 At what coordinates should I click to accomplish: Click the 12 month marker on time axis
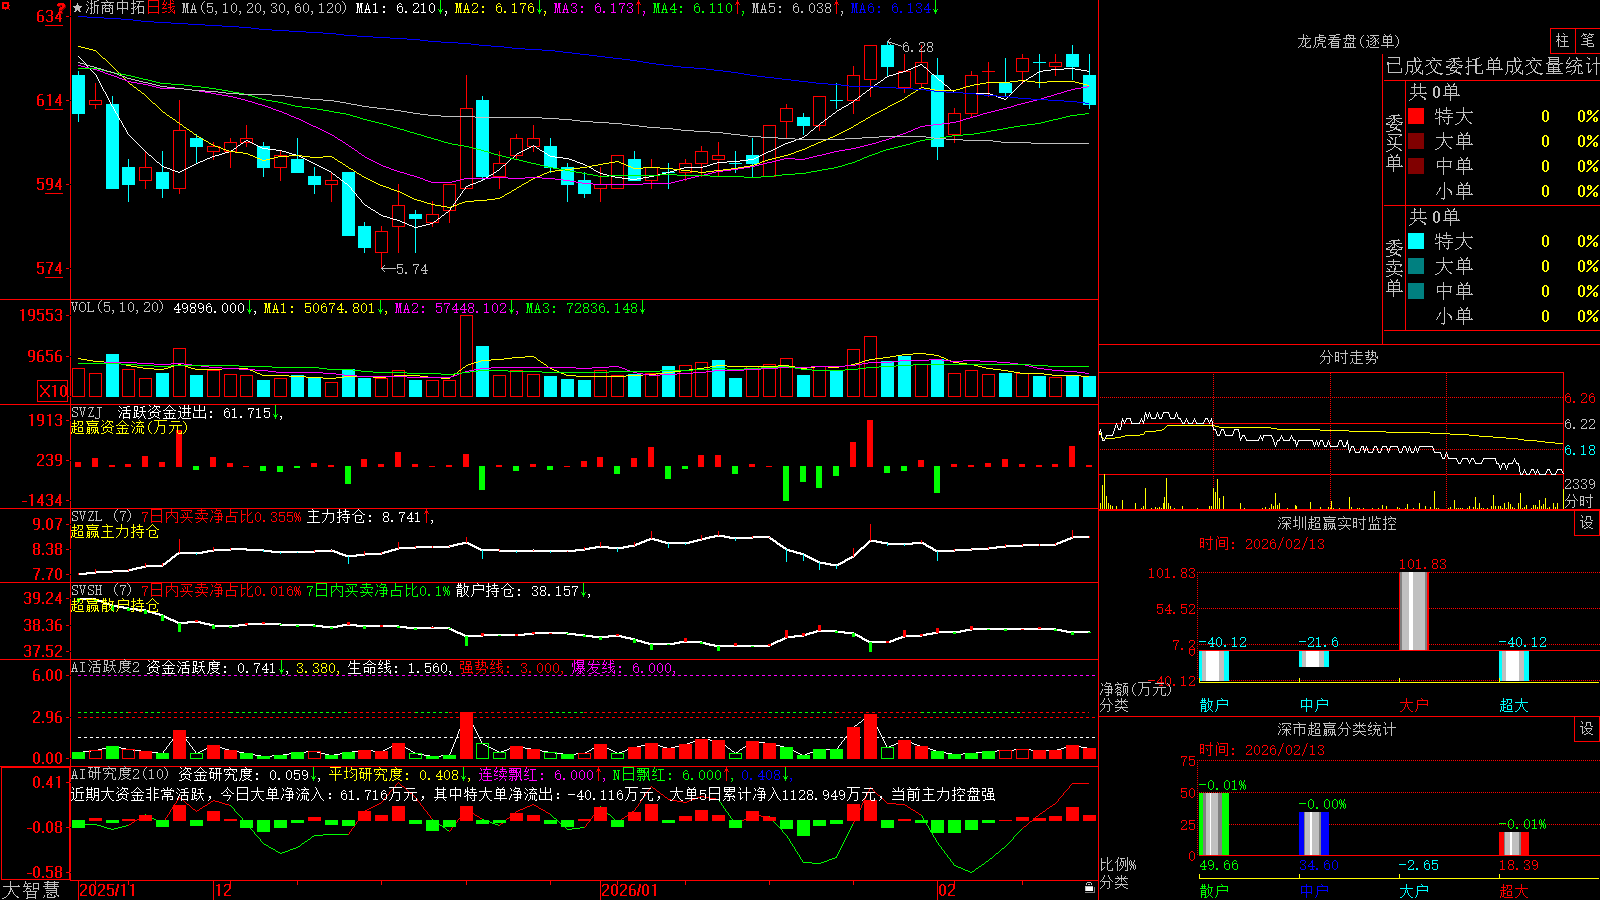tap(223, 890)
